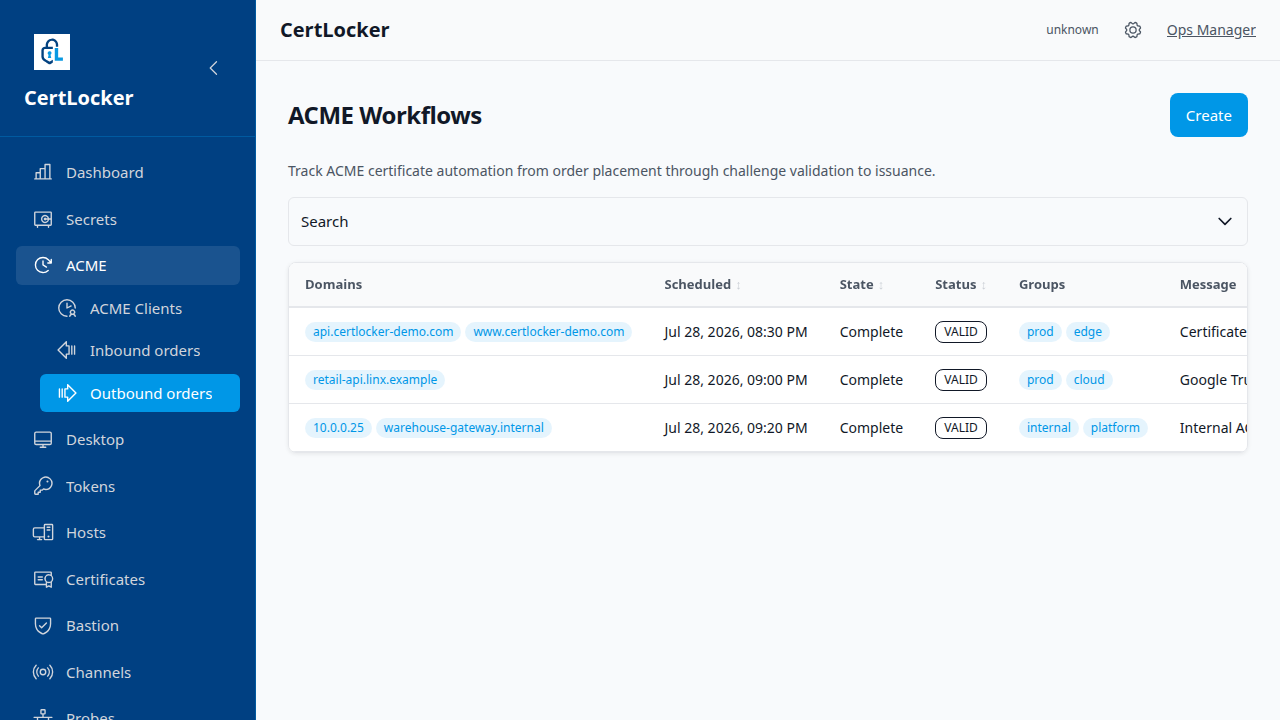Image resolution: width=1280 pixels, height=720 pixels.
Task: Open the Ops Manager link
Action: pyautogui.click(x=1211, y=30)
